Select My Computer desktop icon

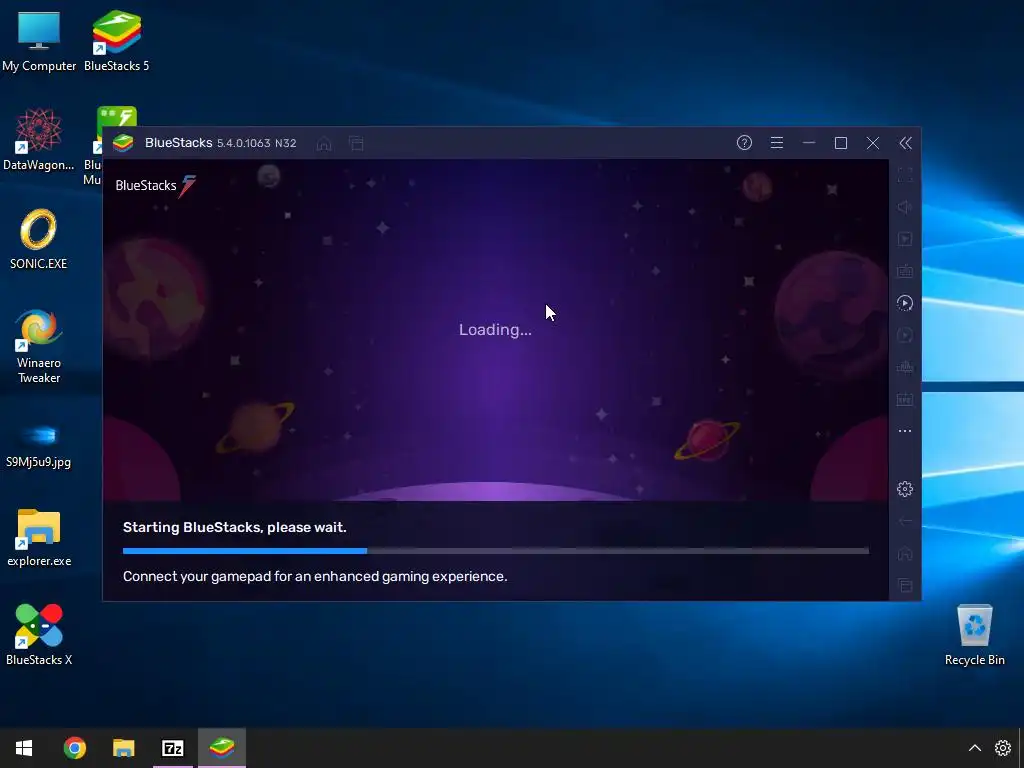(39, 41)
